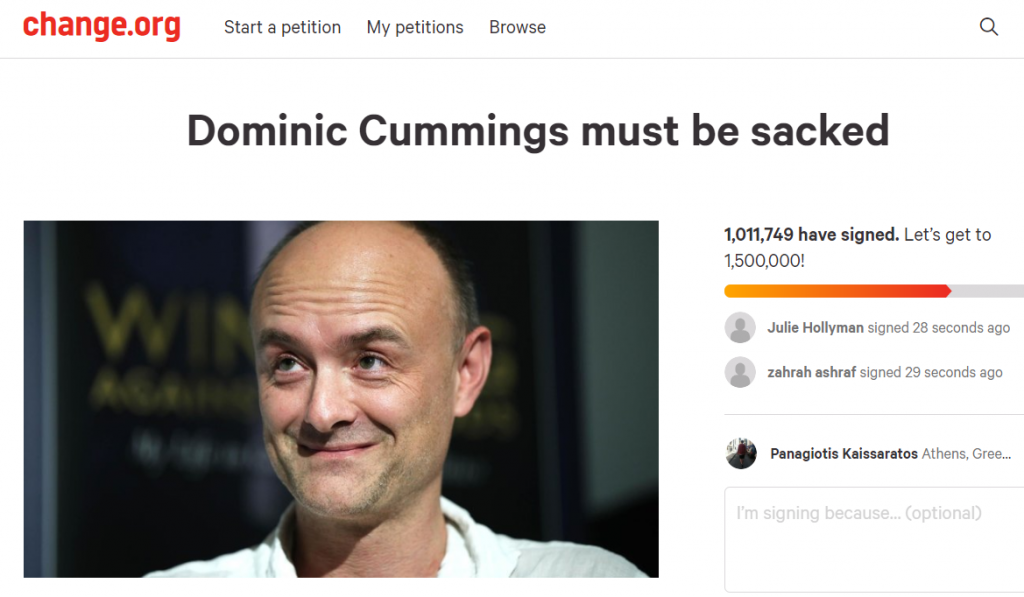1024x597 pixels.
Task: Open search with the magnifier icon
Action: [989, 28]
